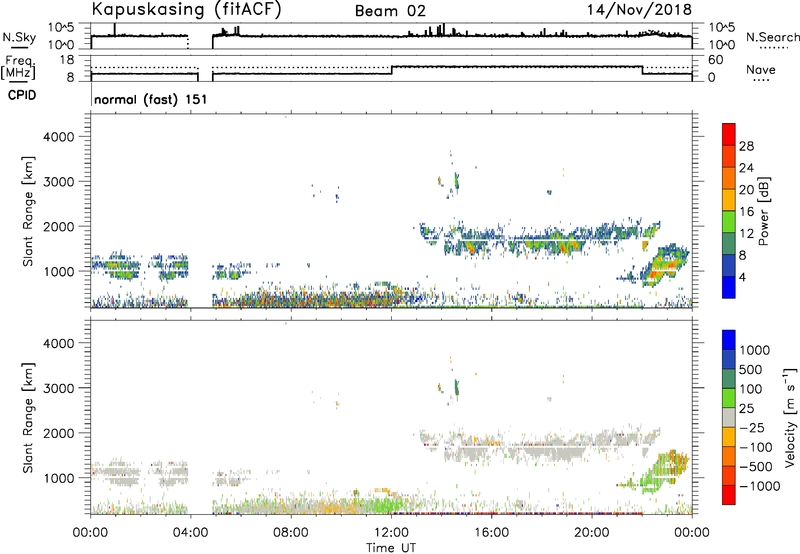Click the '16:00' time axis label

(491, 533)
